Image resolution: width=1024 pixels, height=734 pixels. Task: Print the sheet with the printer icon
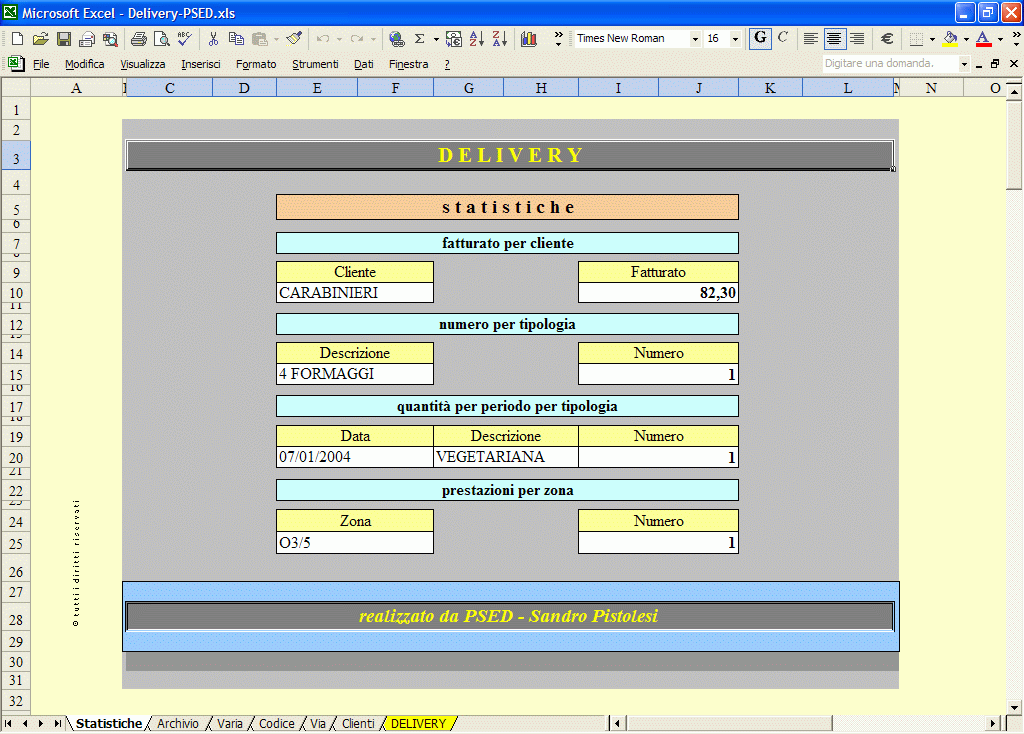(138, 39)
